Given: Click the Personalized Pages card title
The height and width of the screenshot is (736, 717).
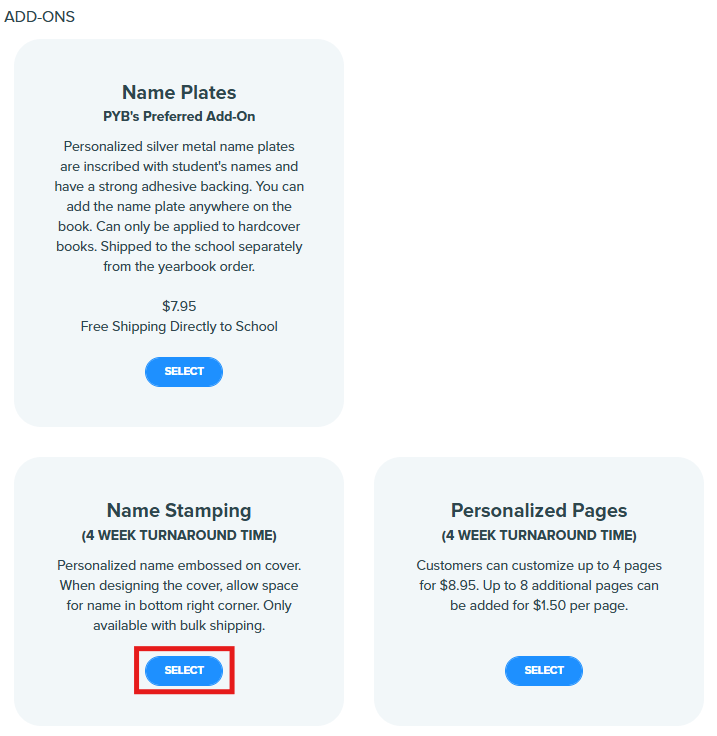Looking at the screenshot, I should 539,511.
